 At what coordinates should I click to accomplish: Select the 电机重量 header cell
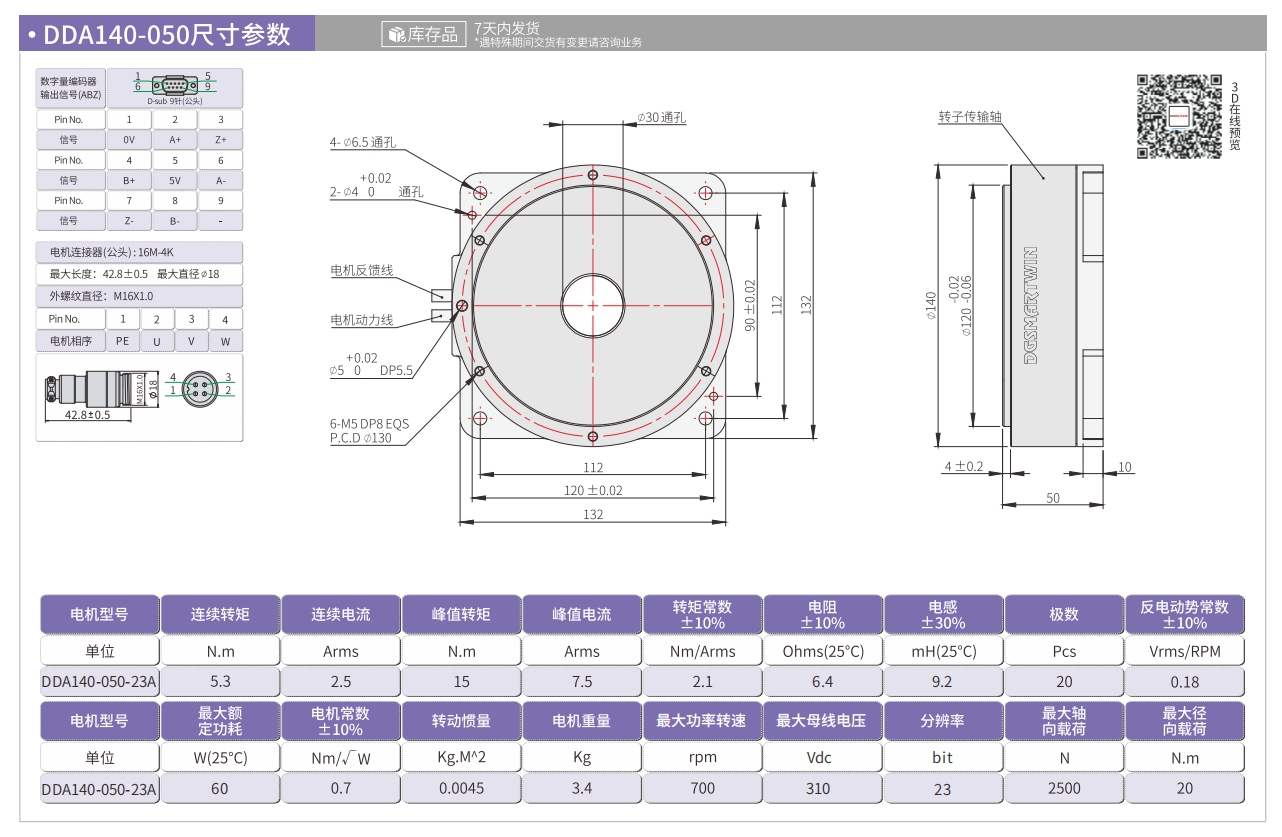582,720
